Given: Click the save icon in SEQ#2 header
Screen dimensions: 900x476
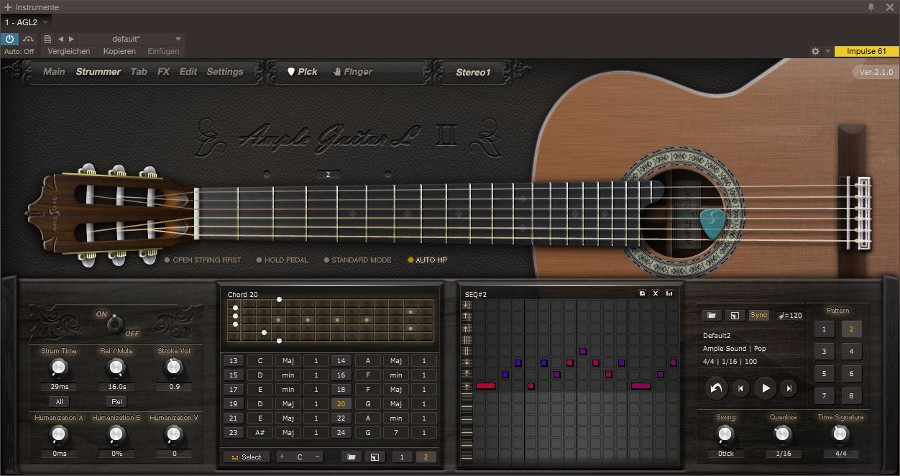Looking at the screenshot, I should coord(642,293).
